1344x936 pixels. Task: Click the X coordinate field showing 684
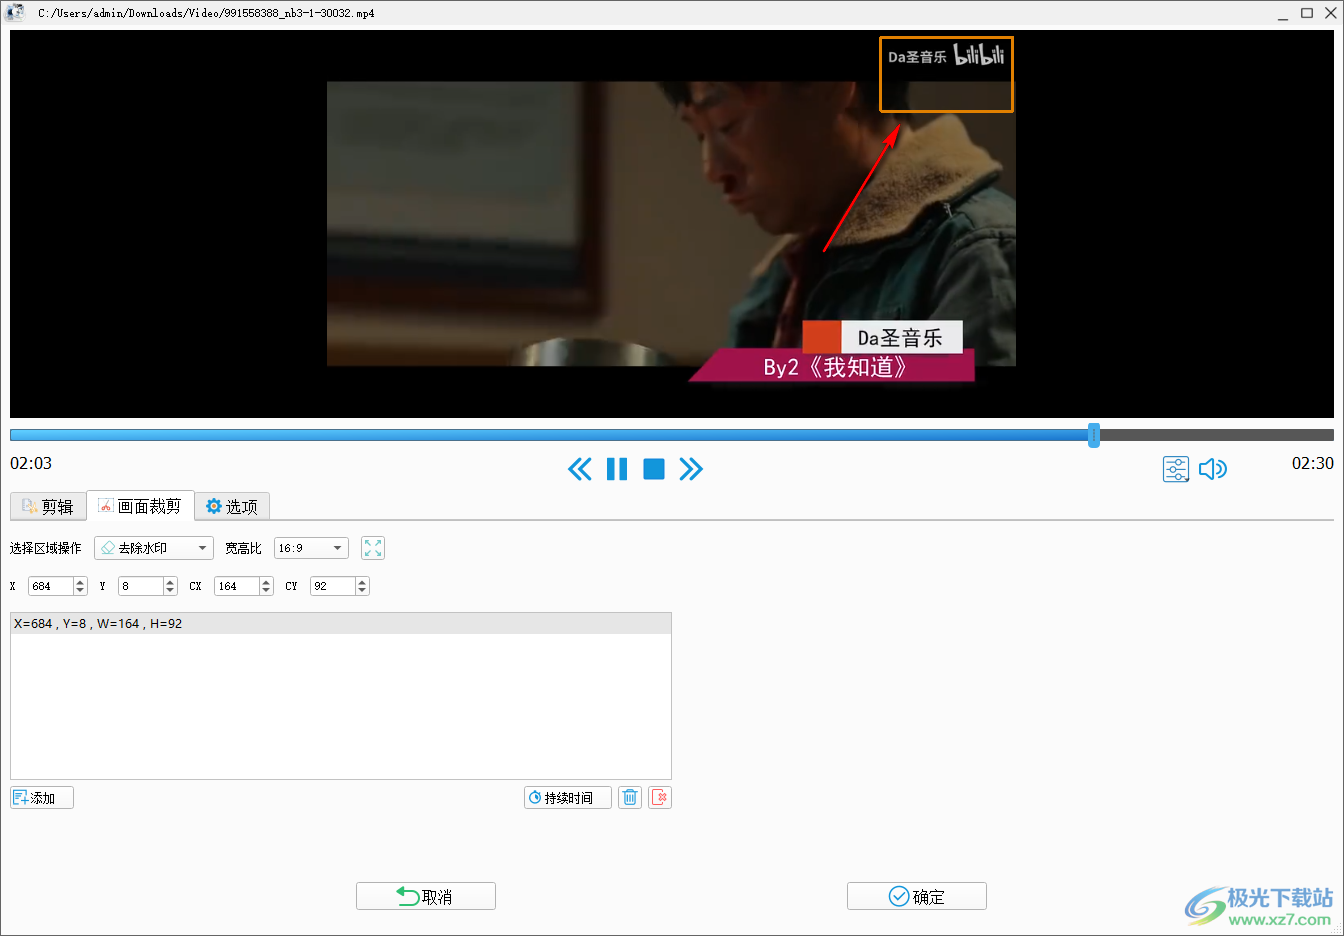(50, 586)
